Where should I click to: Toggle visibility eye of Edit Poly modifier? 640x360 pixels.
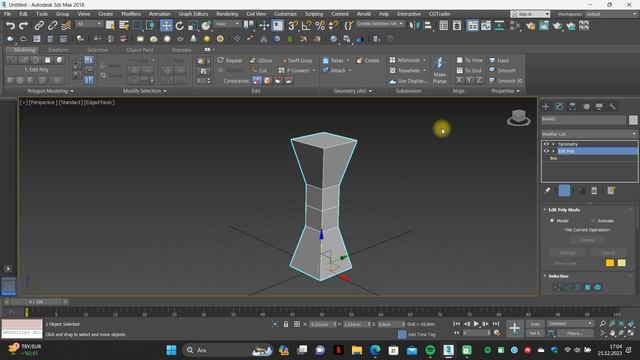click(546, 151)
